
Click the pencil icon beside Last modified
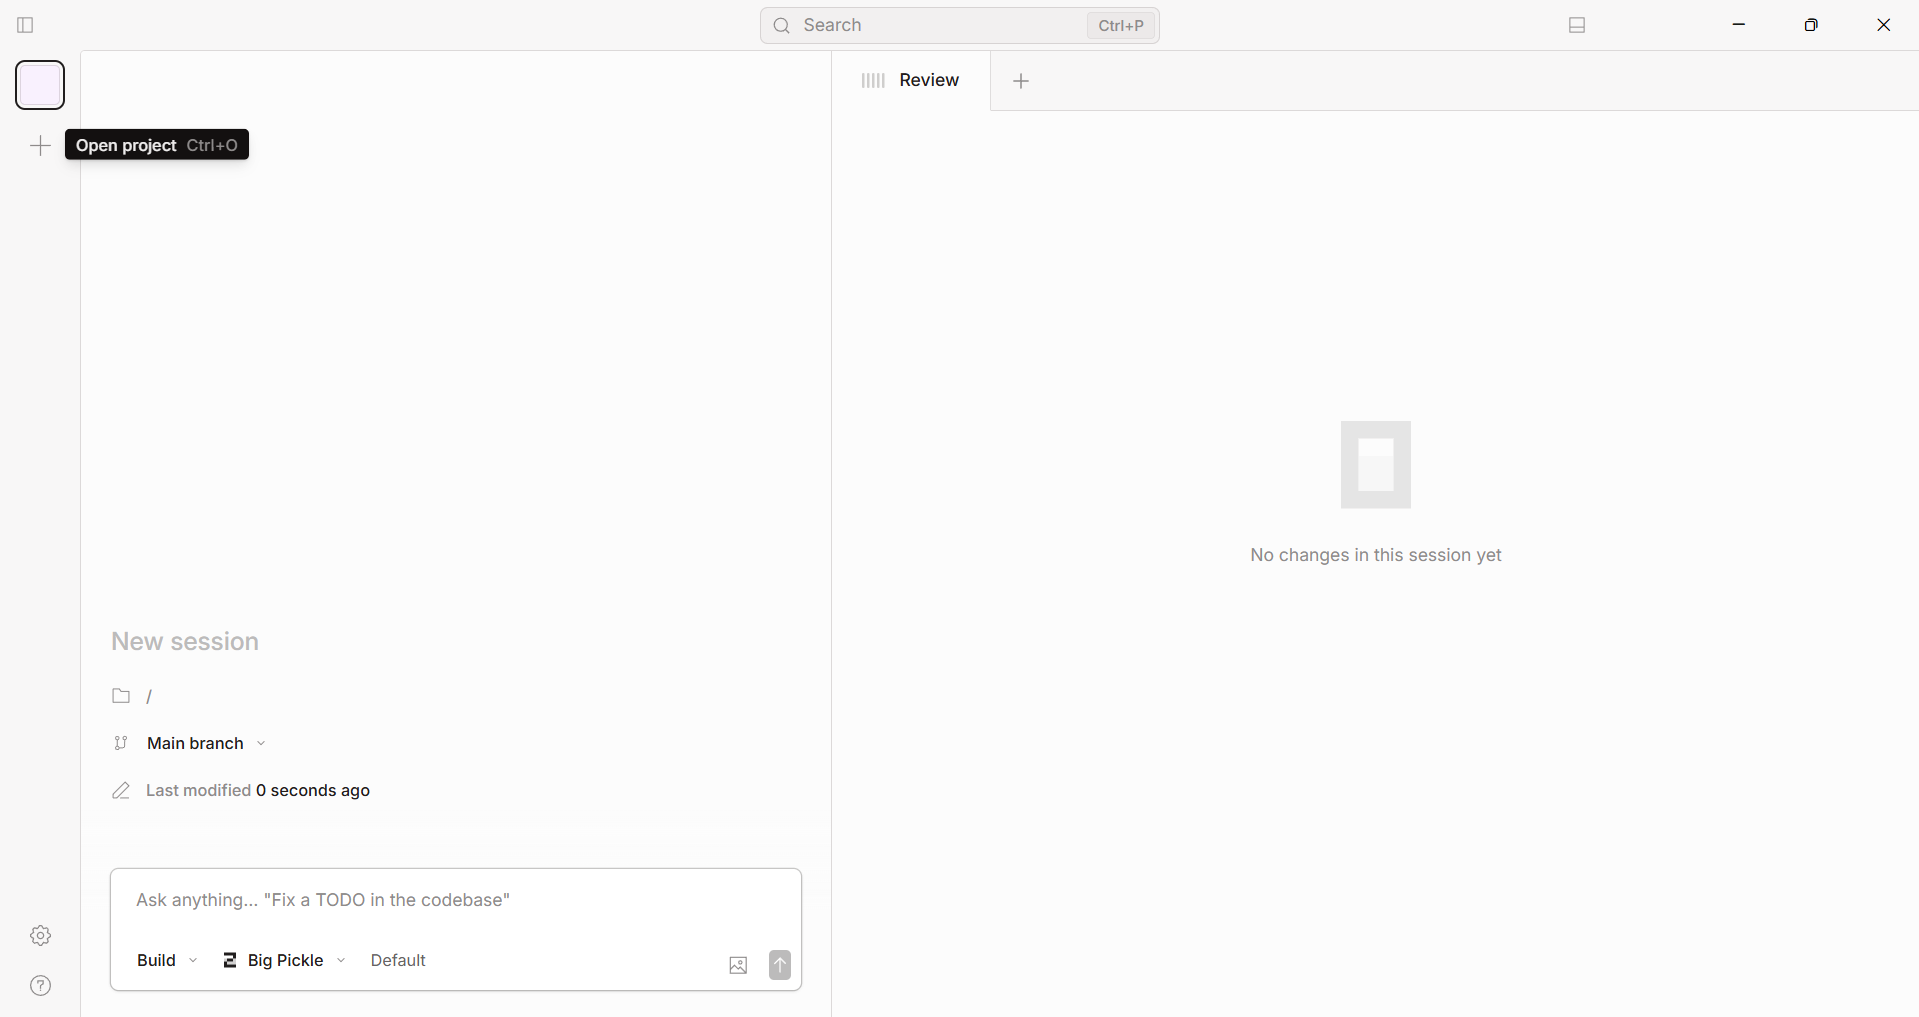(121, 791)
